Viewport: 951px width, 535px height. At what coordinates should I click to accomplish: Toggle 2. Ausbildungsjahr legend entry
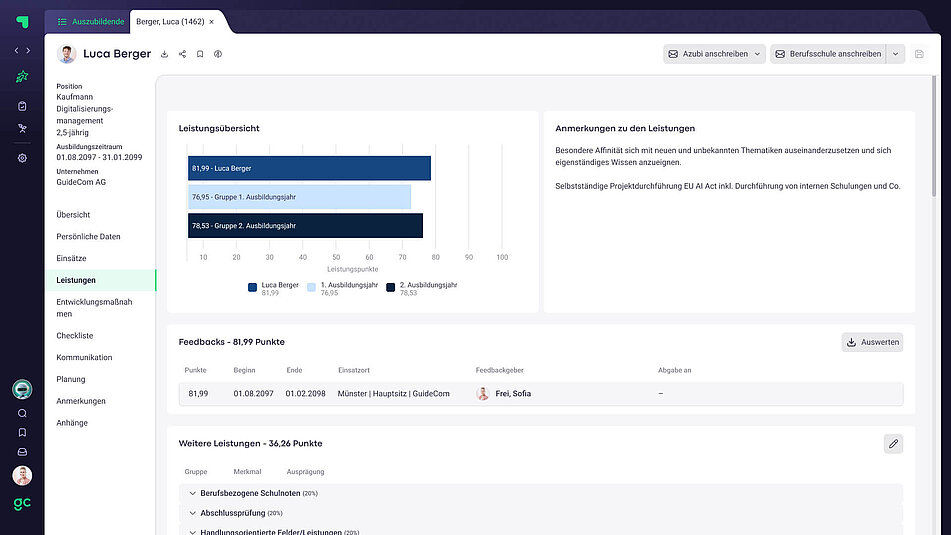tap(421, 287)
